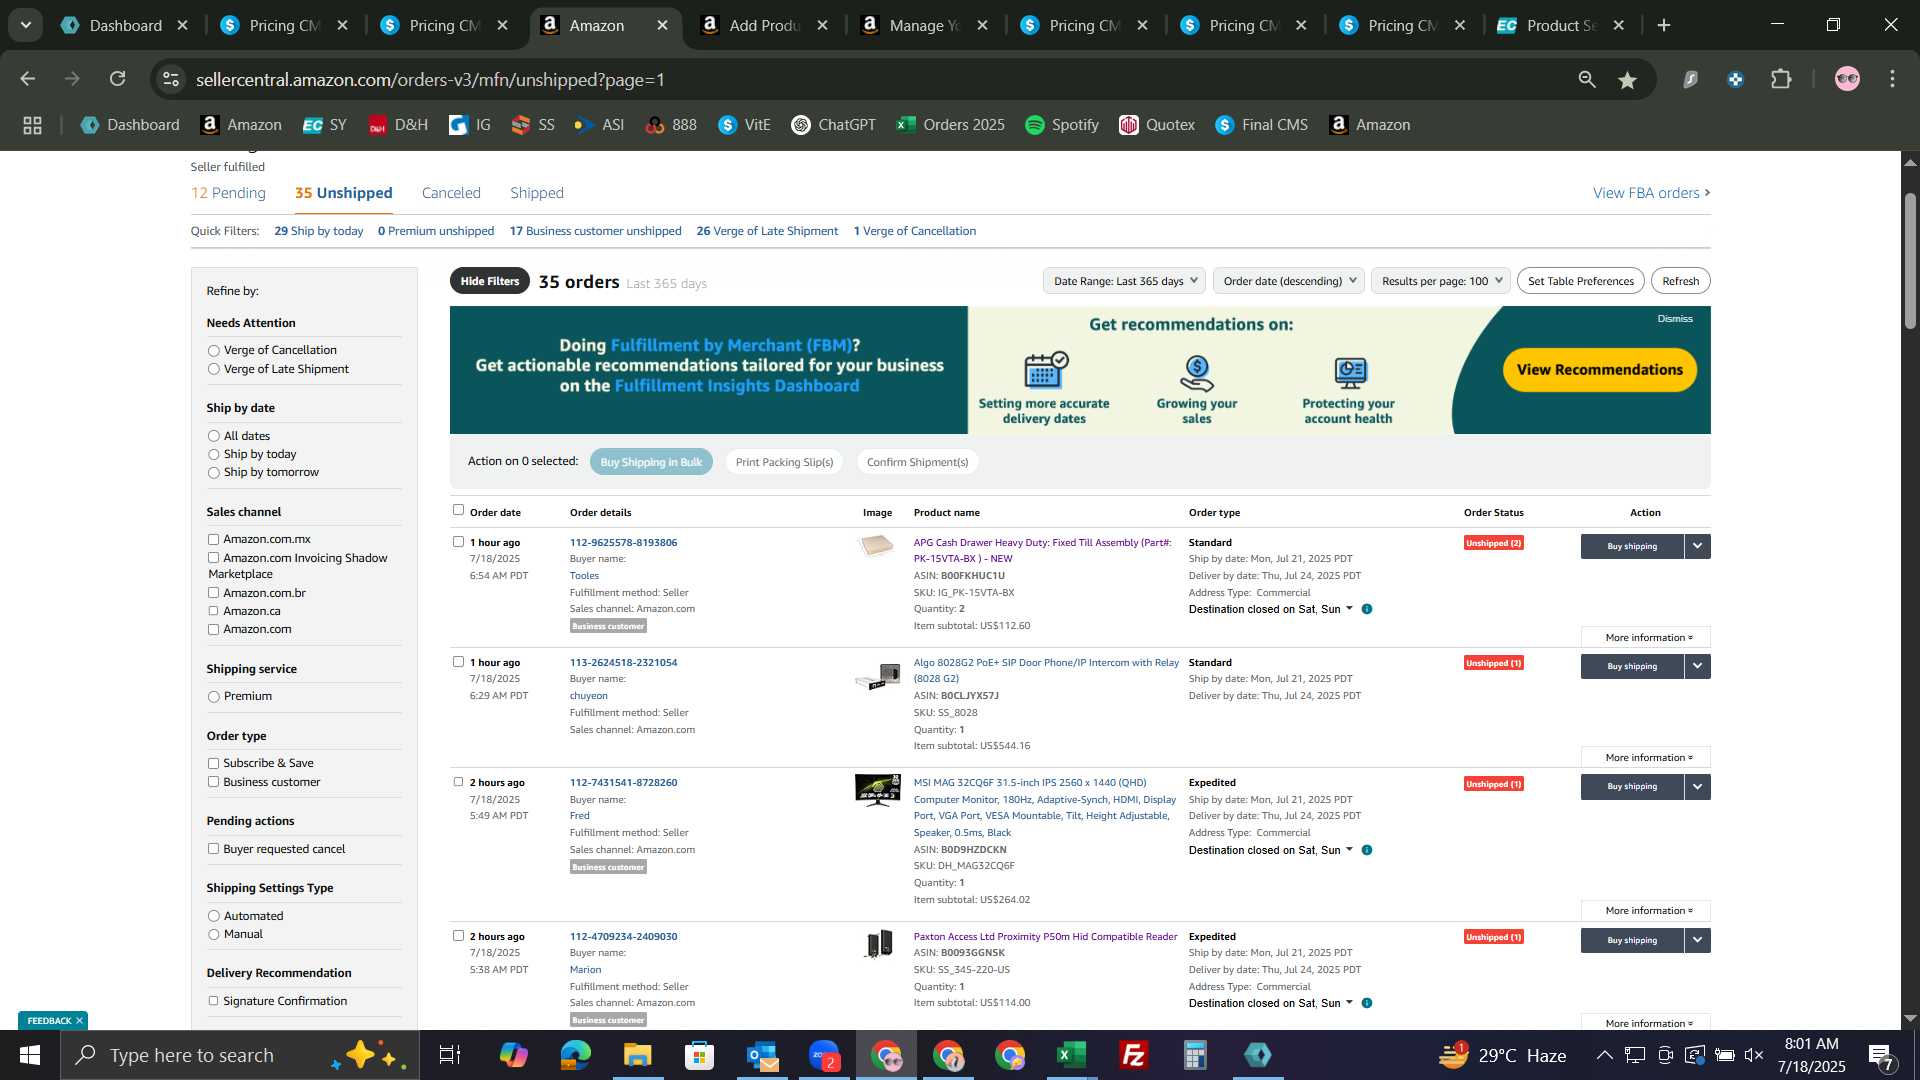1920x1080 pixels.
Task: Open Task View on the taskbar
Action: 450,1055
